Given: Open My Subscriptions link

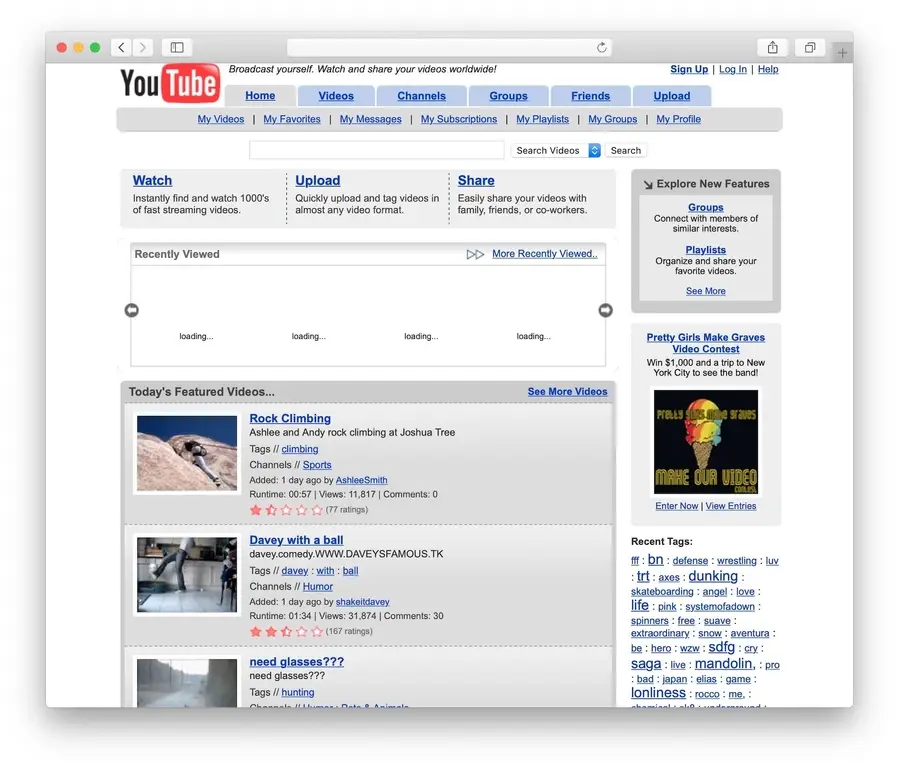Looking at the screenshot, I should pyautogui.click(x=458, y=119).
